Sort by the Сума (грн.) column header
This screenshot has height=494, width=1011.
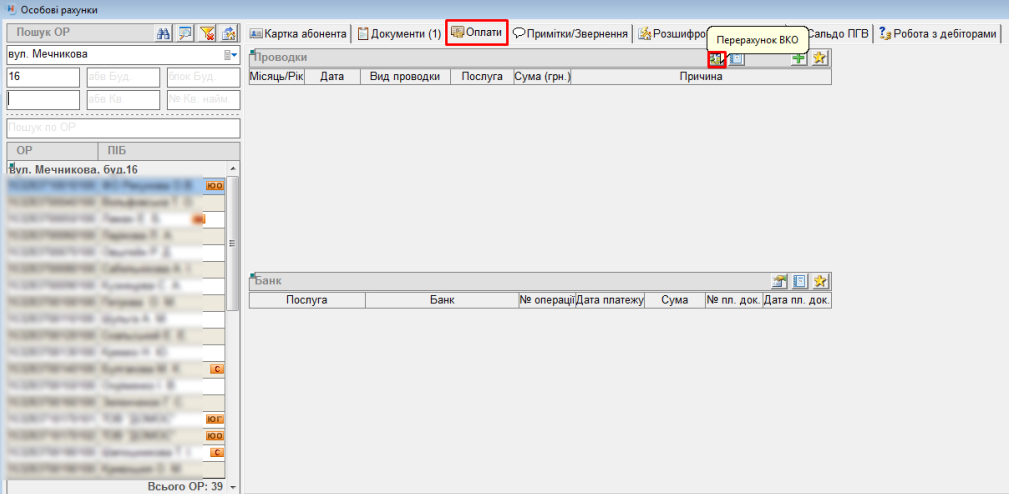pos(541,76)
